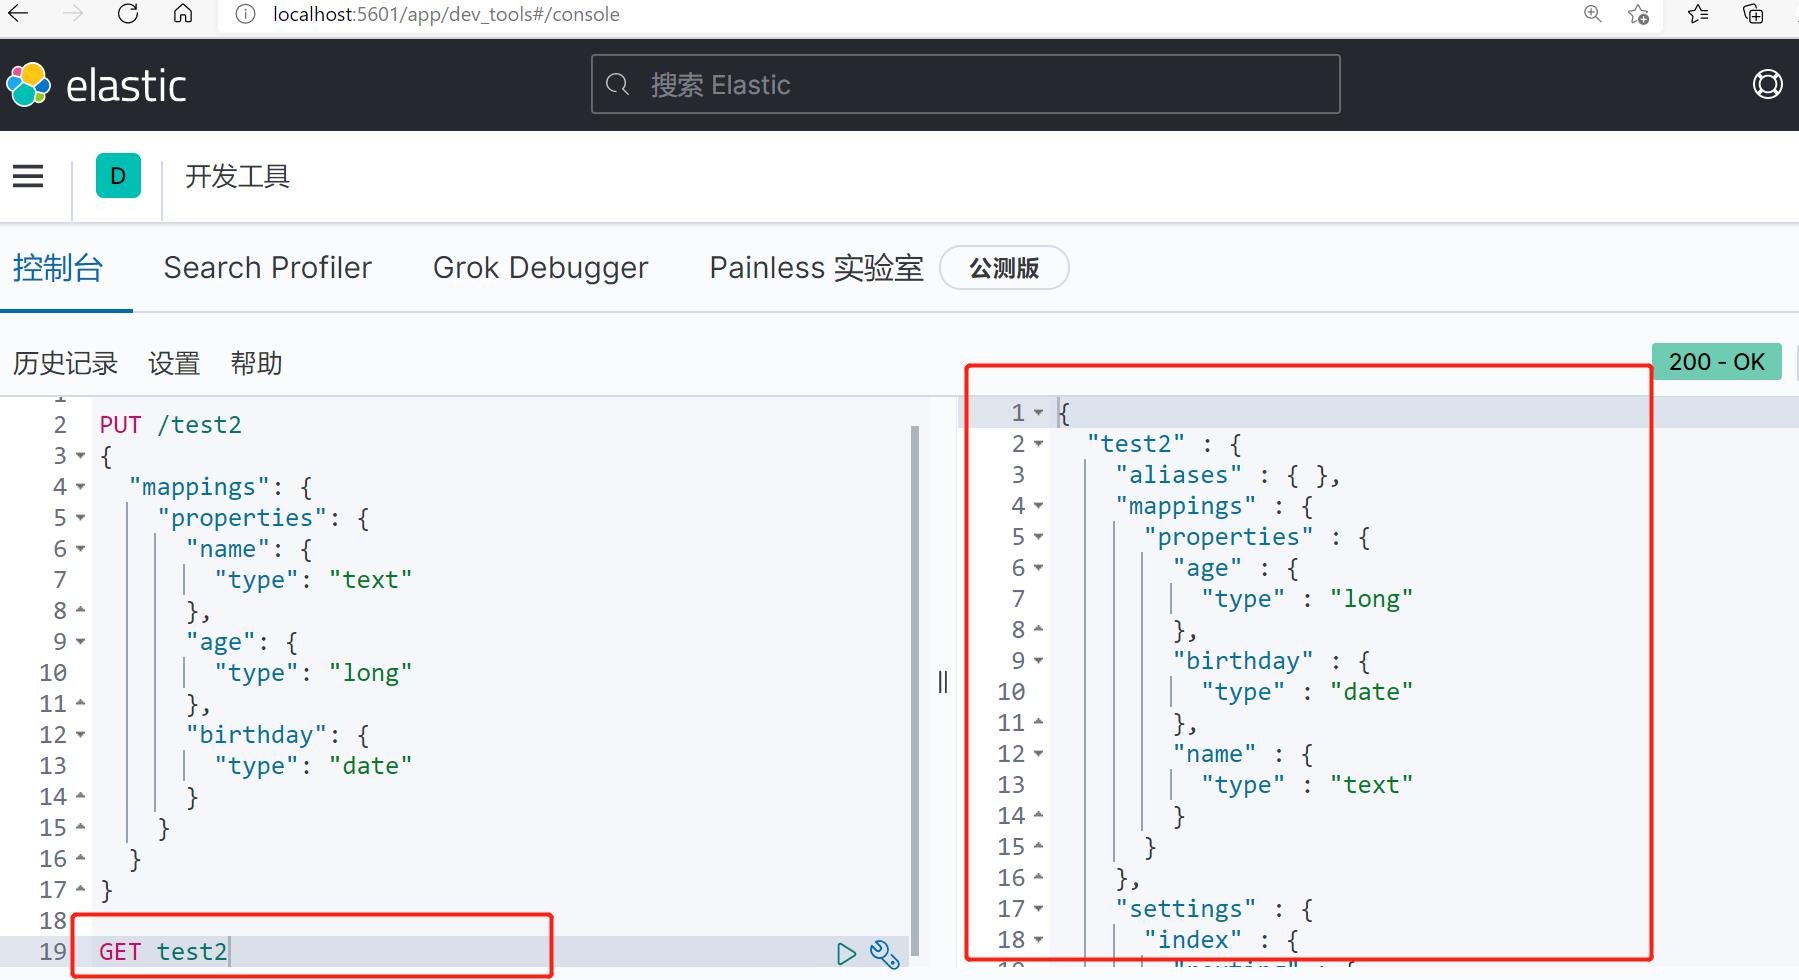
Task: Open the Grok Debugger tab
Action: tap(540, 268)
